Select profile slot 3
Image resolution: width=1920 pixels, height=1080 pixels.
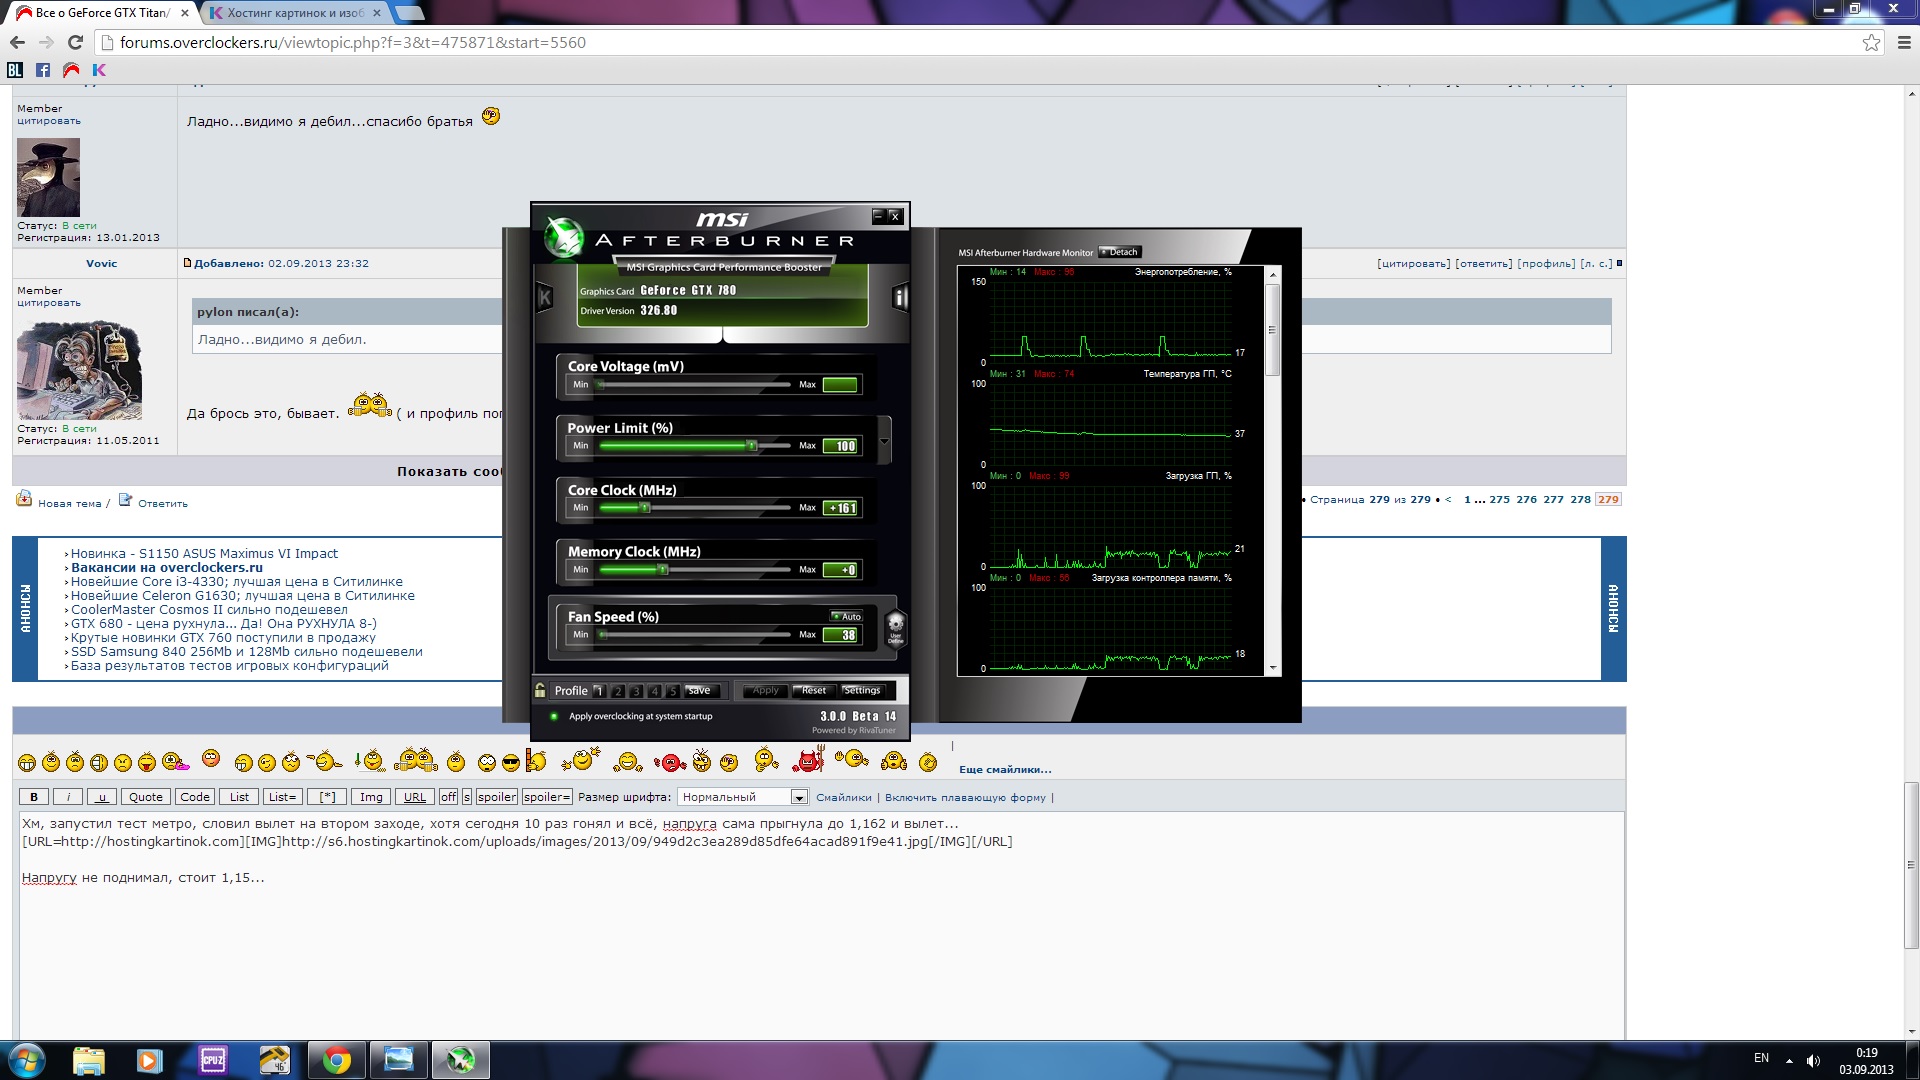(636, 691)
